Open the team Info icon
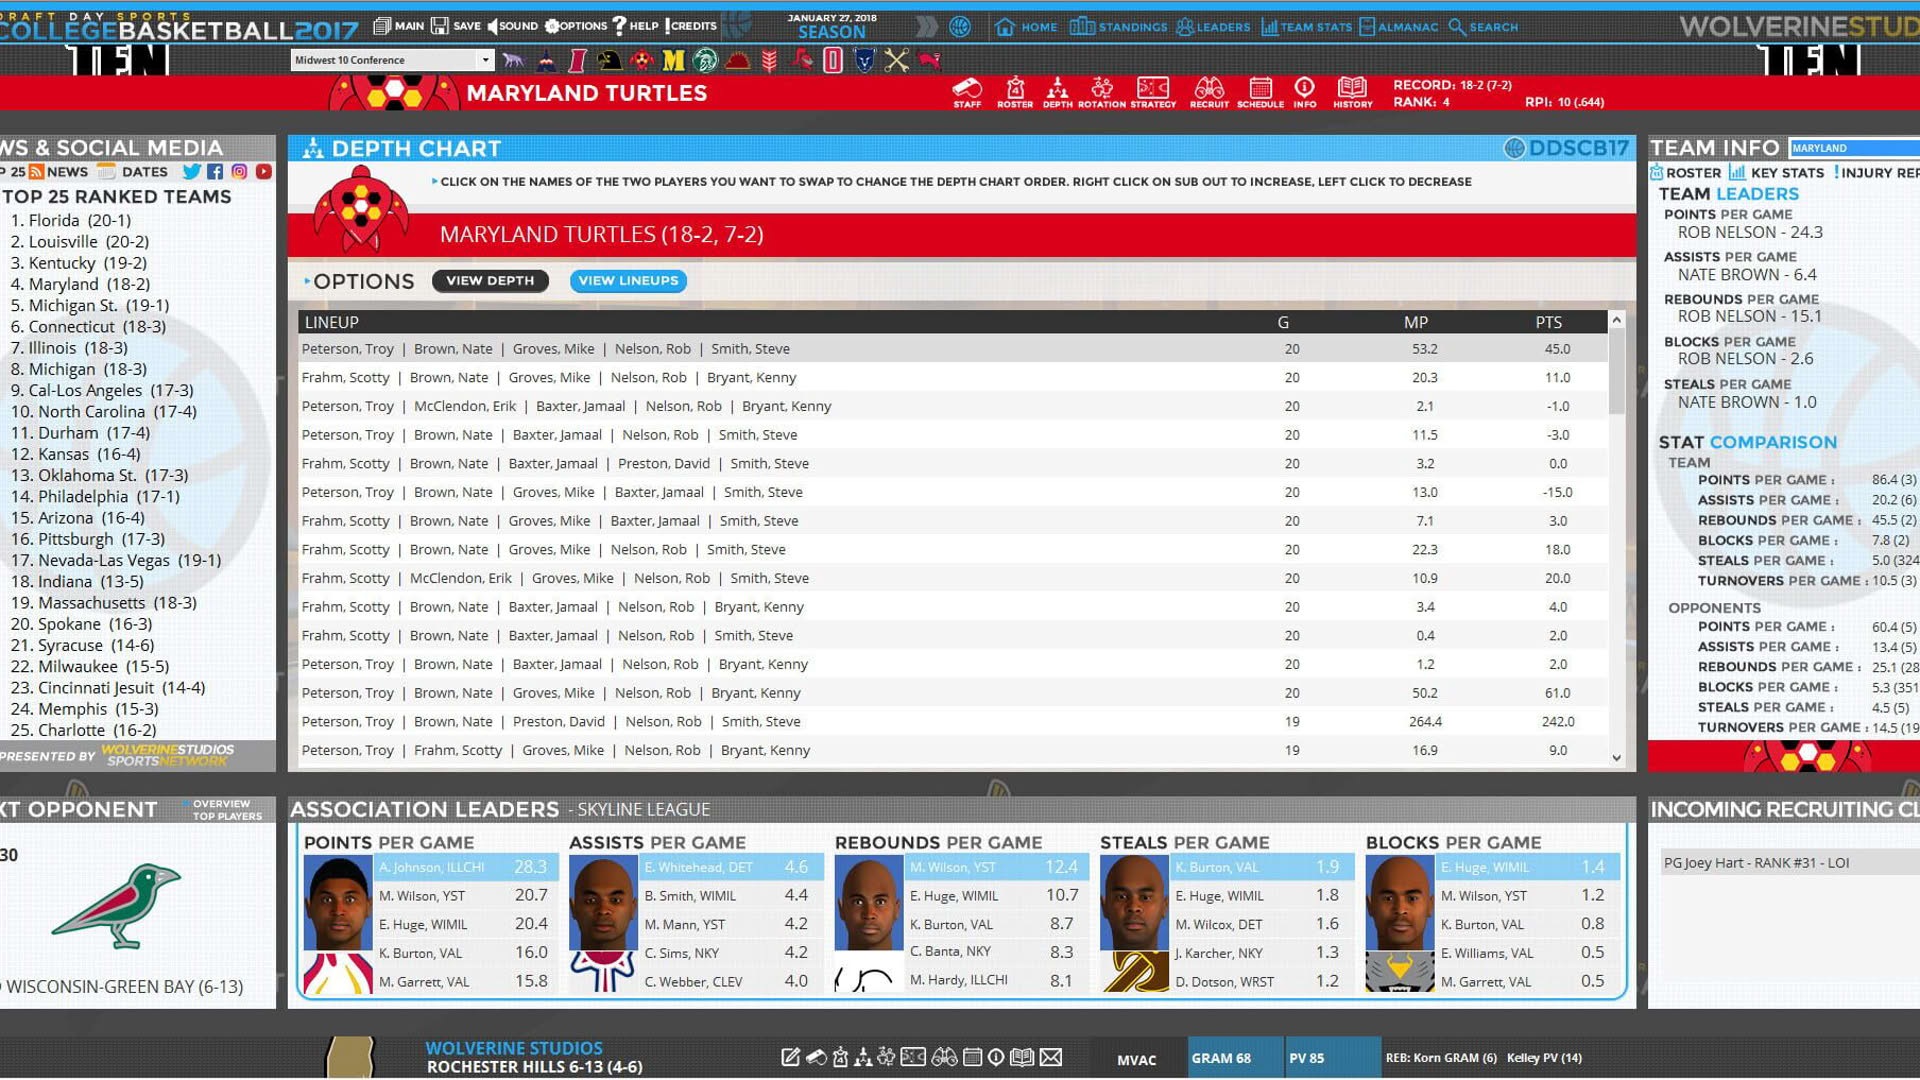This screenshot has width=1920, height=1080. [1304, 92]
